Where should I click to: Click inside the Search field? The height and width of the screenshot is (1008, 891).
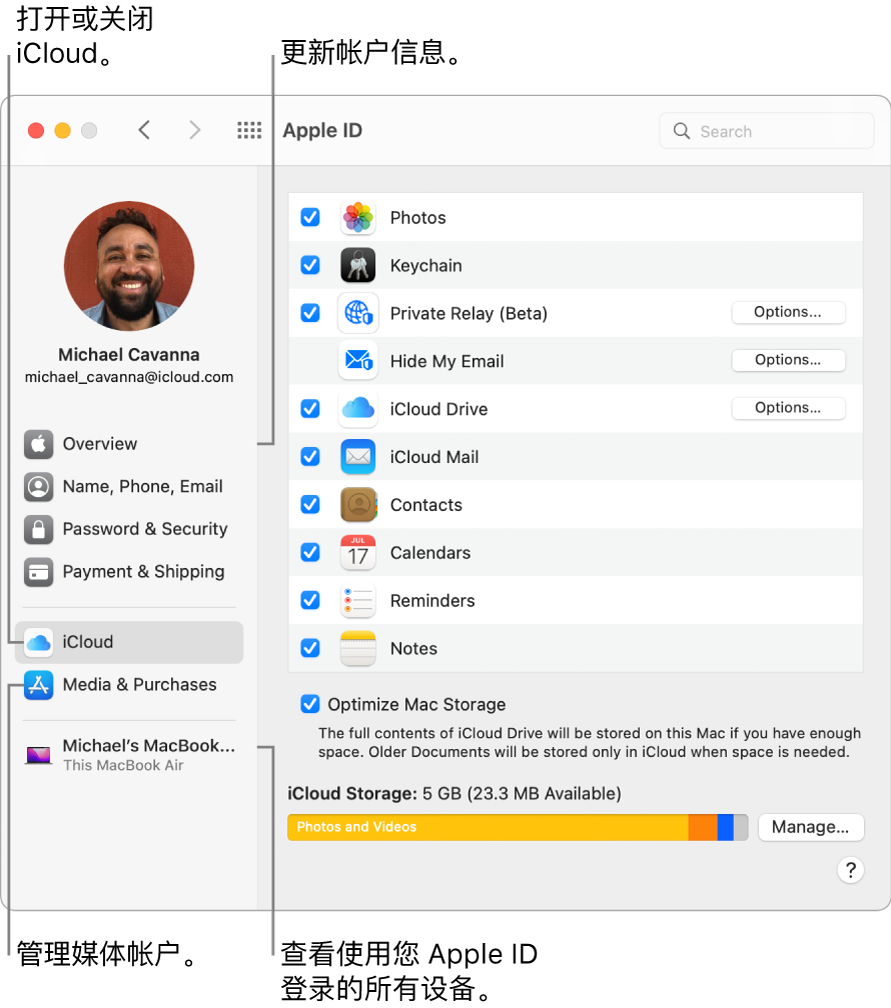[x=766, y=130]
